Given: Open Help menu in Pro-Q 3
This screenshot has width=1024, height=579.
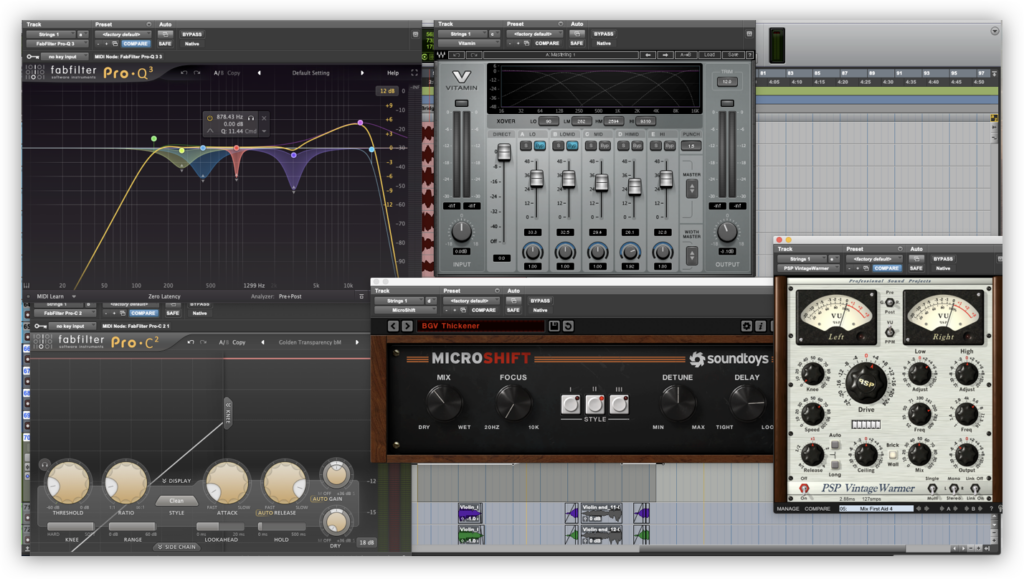Looking at the screenshot, I should pyautogui.click(x=393, y=73).
